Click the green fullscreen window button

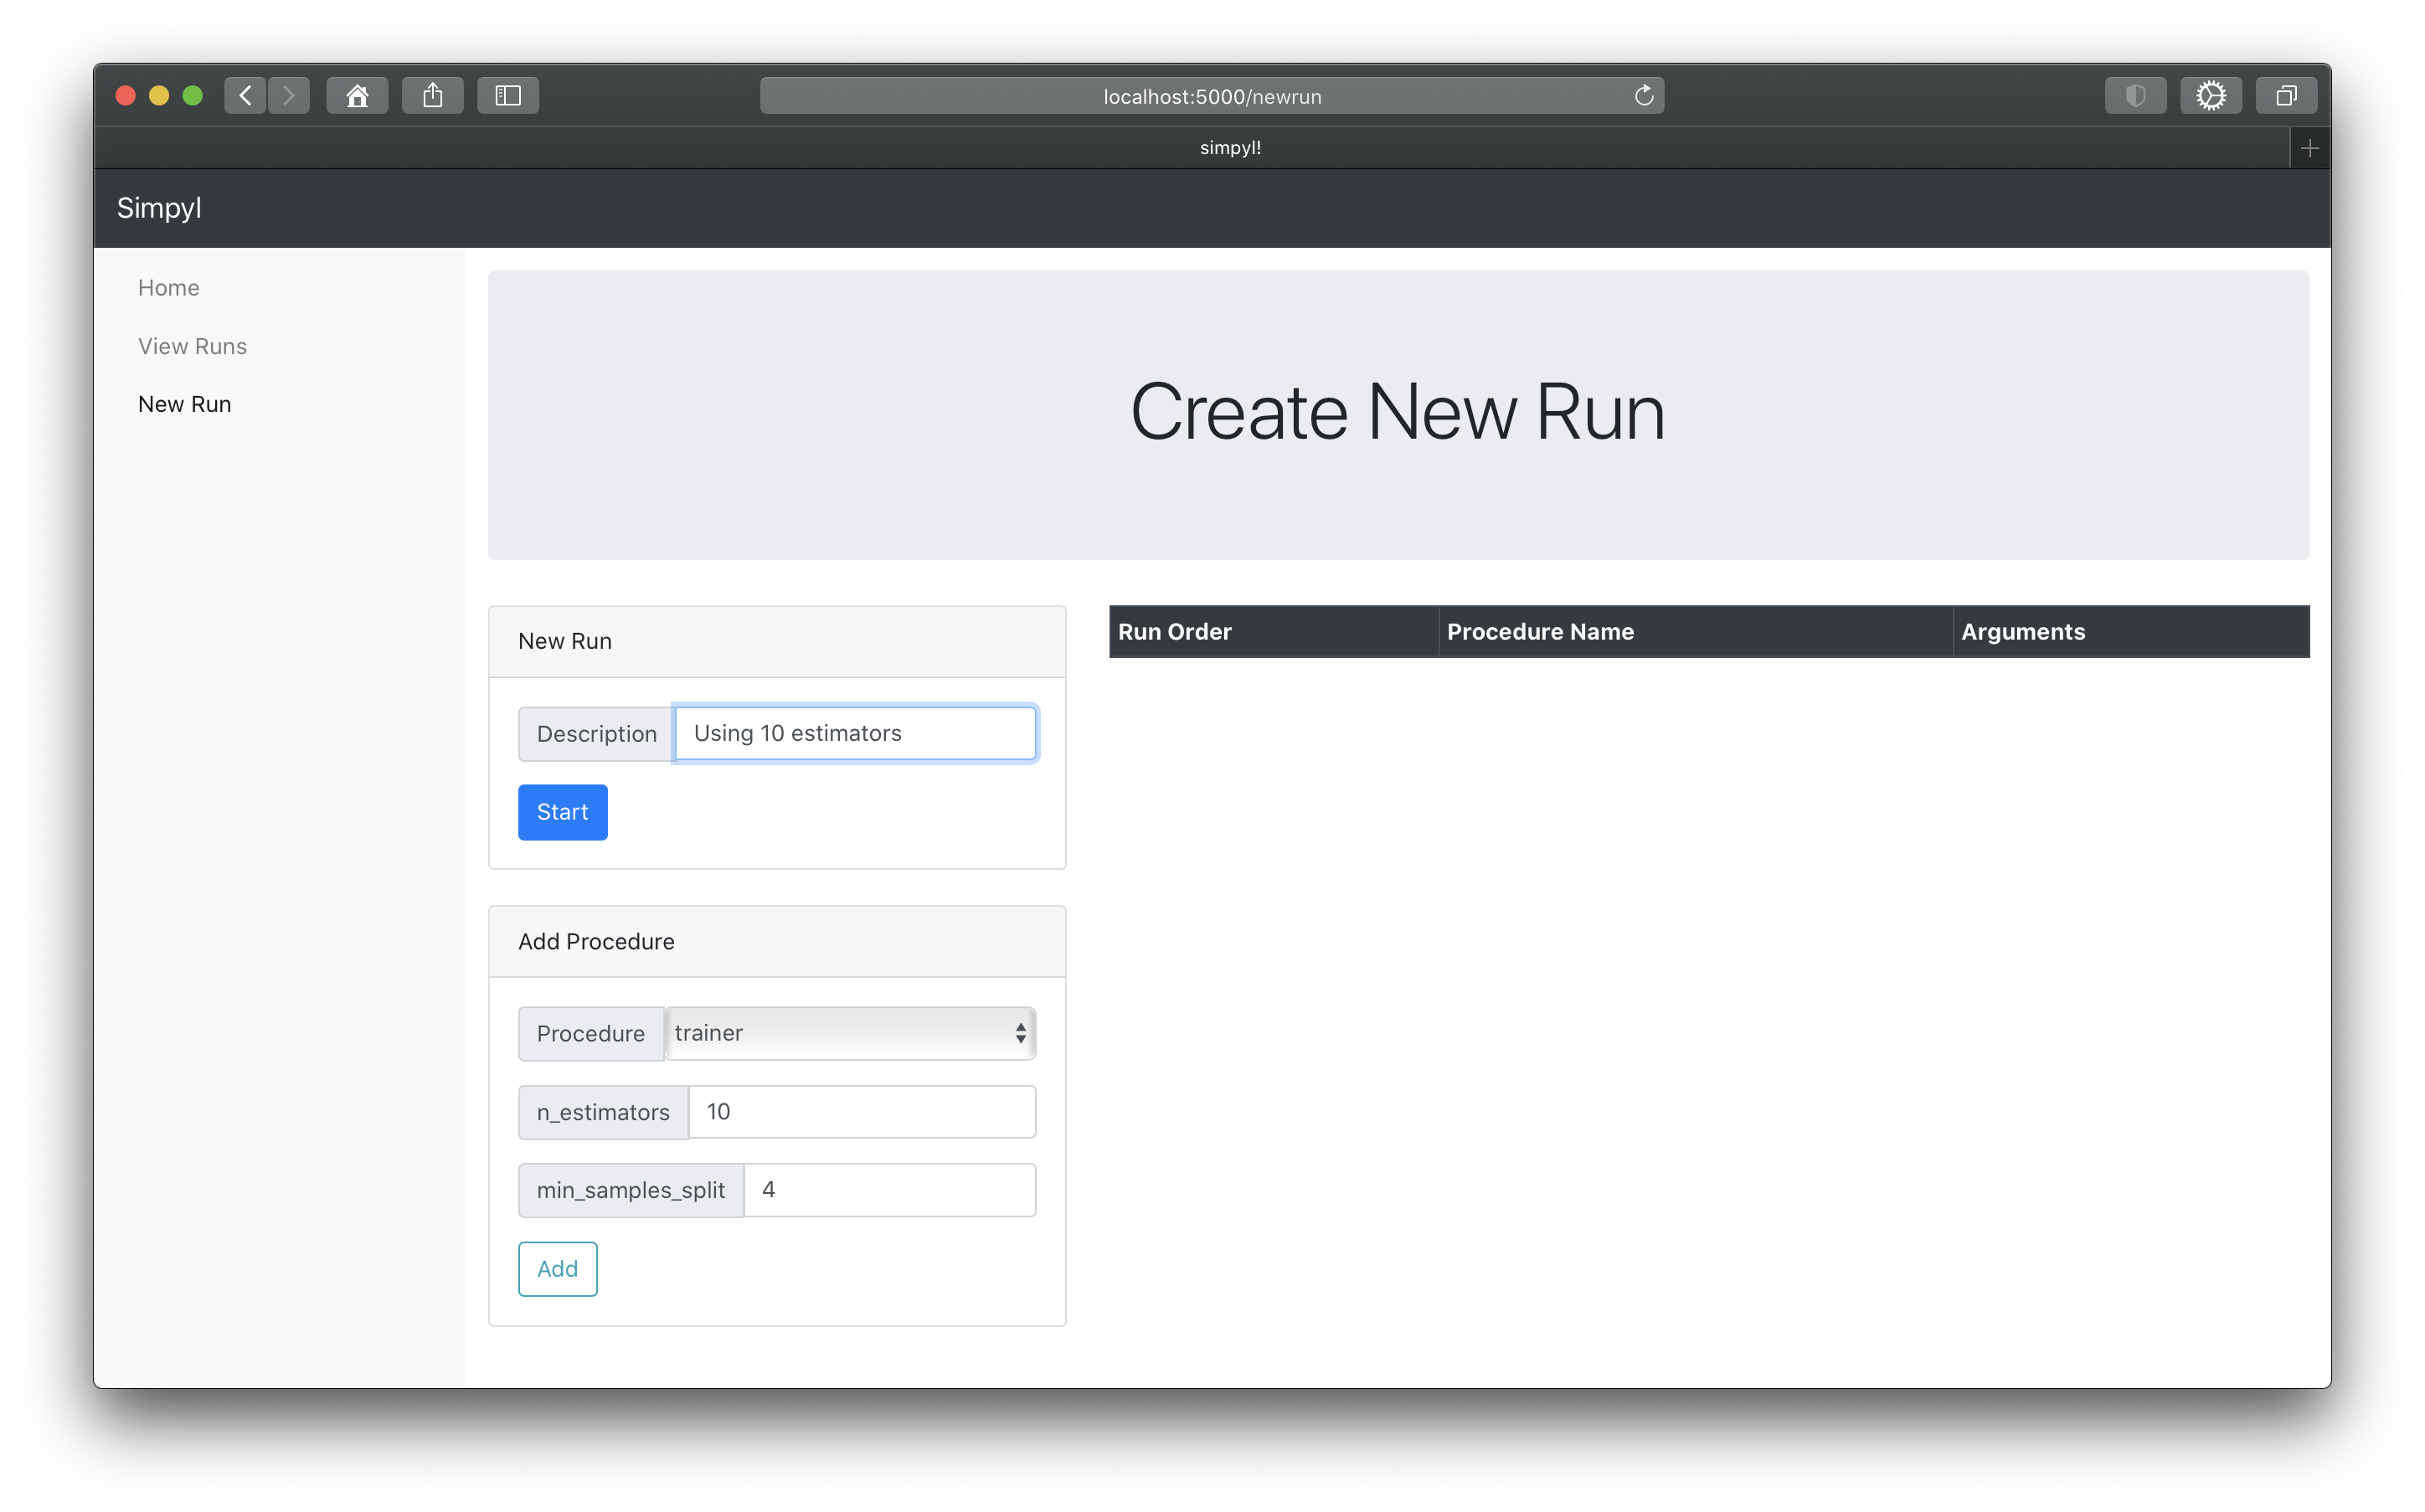pos(193,96)
